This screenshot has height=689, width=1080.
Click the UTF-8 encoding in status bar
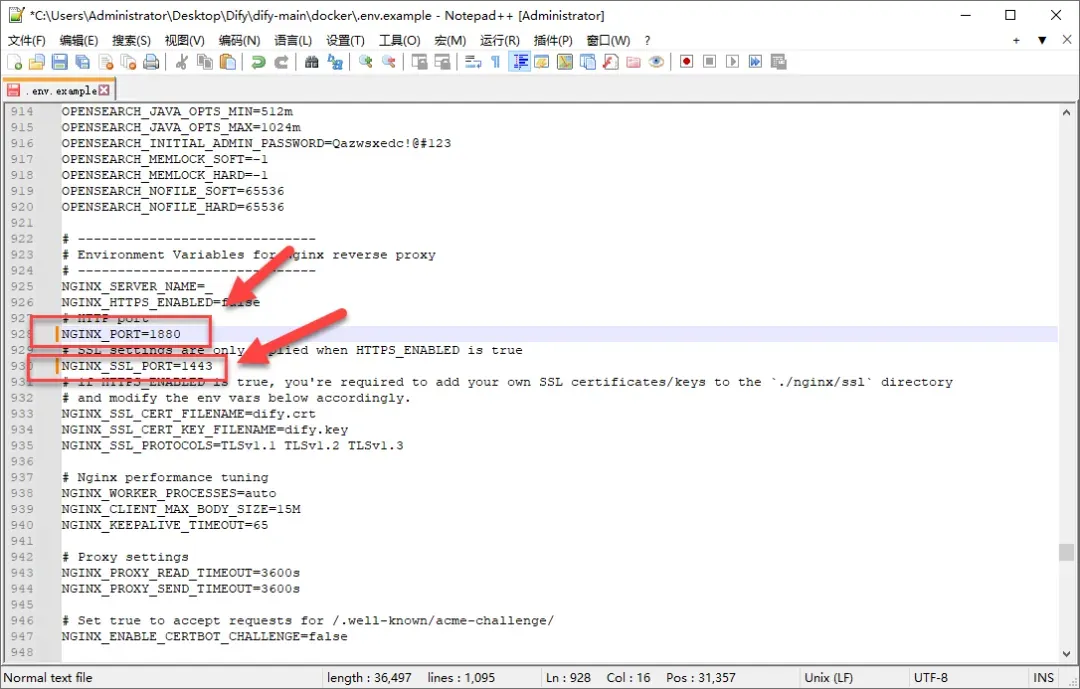click(x=930, y=677)
